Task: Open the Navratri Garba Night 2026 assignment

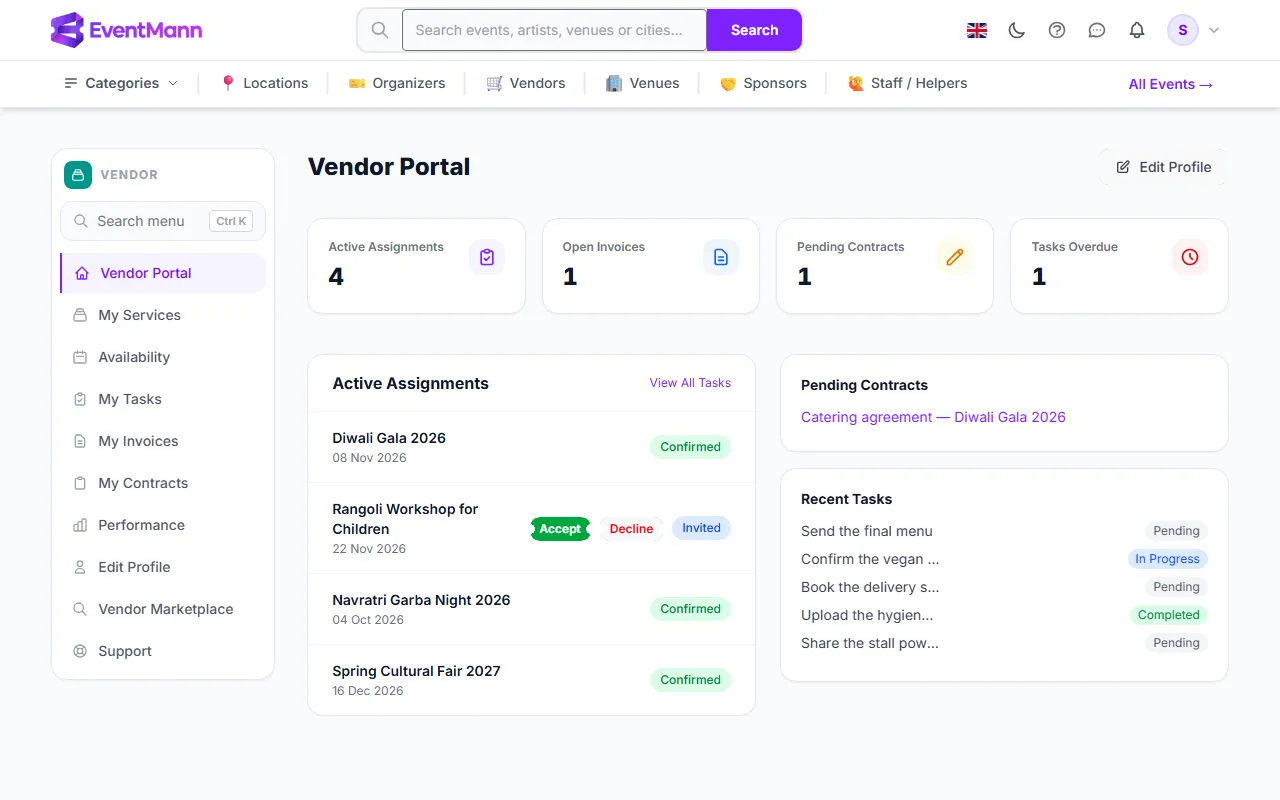Action: (x=421, y=600)
